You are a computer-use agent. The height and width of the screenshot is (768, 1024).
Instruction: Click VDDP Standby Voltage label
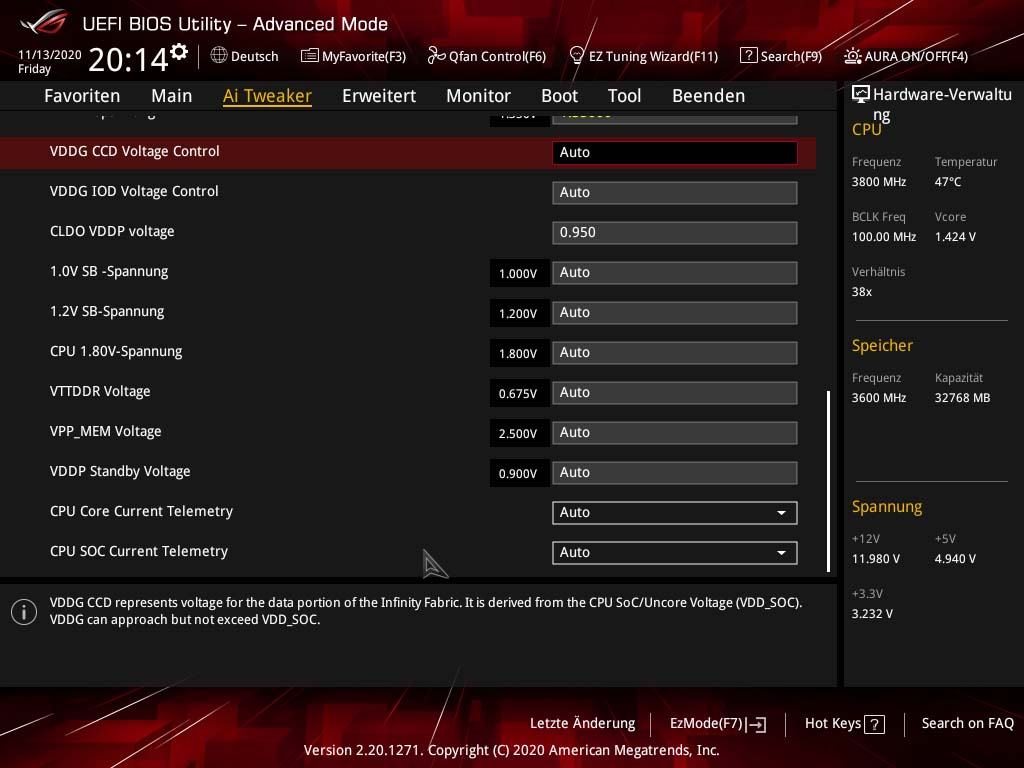click(120, 472)
